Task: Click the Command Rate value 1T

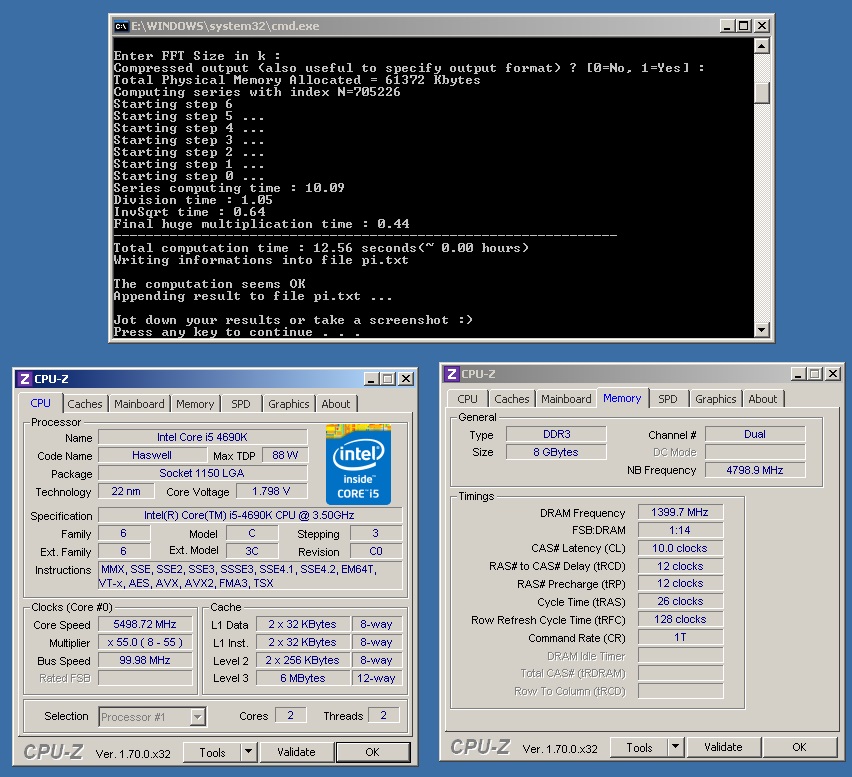Action: 680,637
